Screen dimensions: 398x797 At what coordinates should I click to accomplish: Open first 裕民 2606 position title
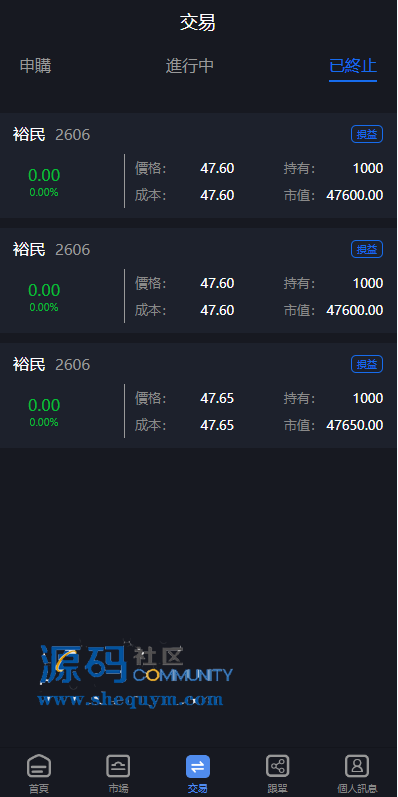[51, 135]
